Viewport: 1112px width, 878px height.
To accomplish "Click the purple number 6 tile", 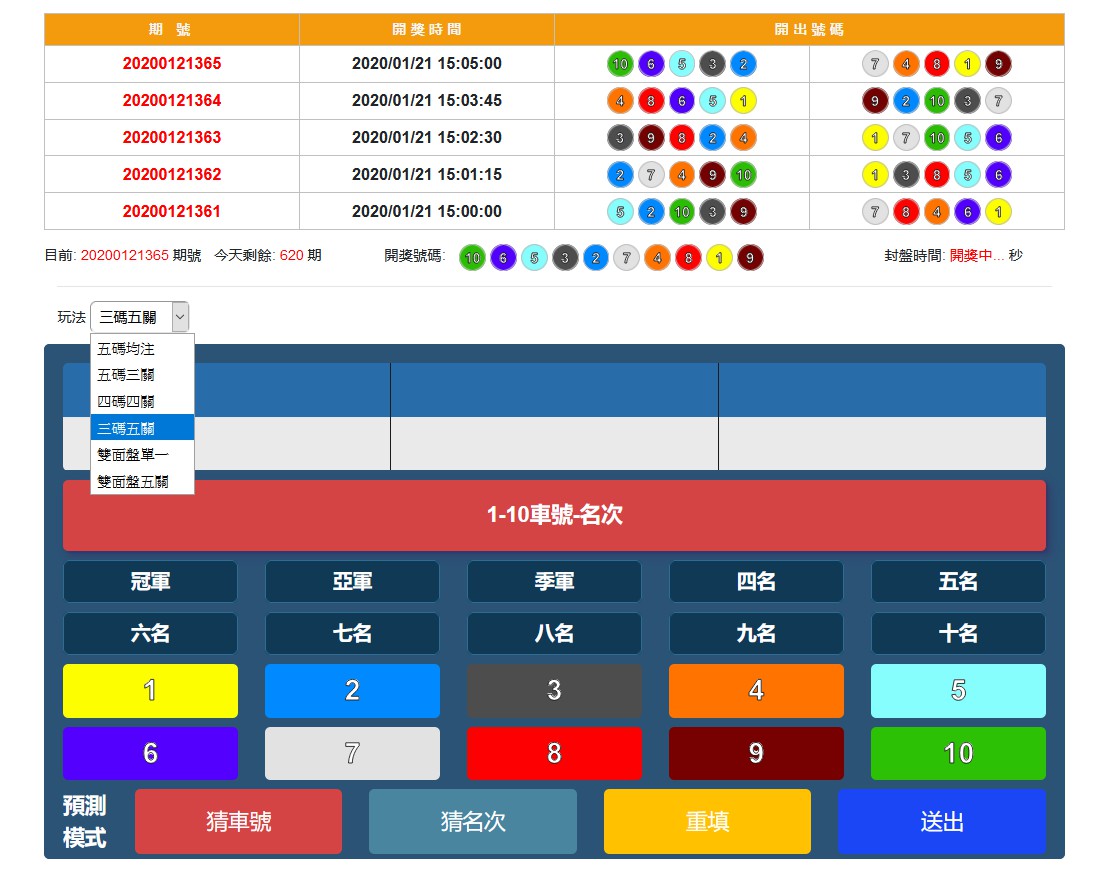I will (150, 753).
